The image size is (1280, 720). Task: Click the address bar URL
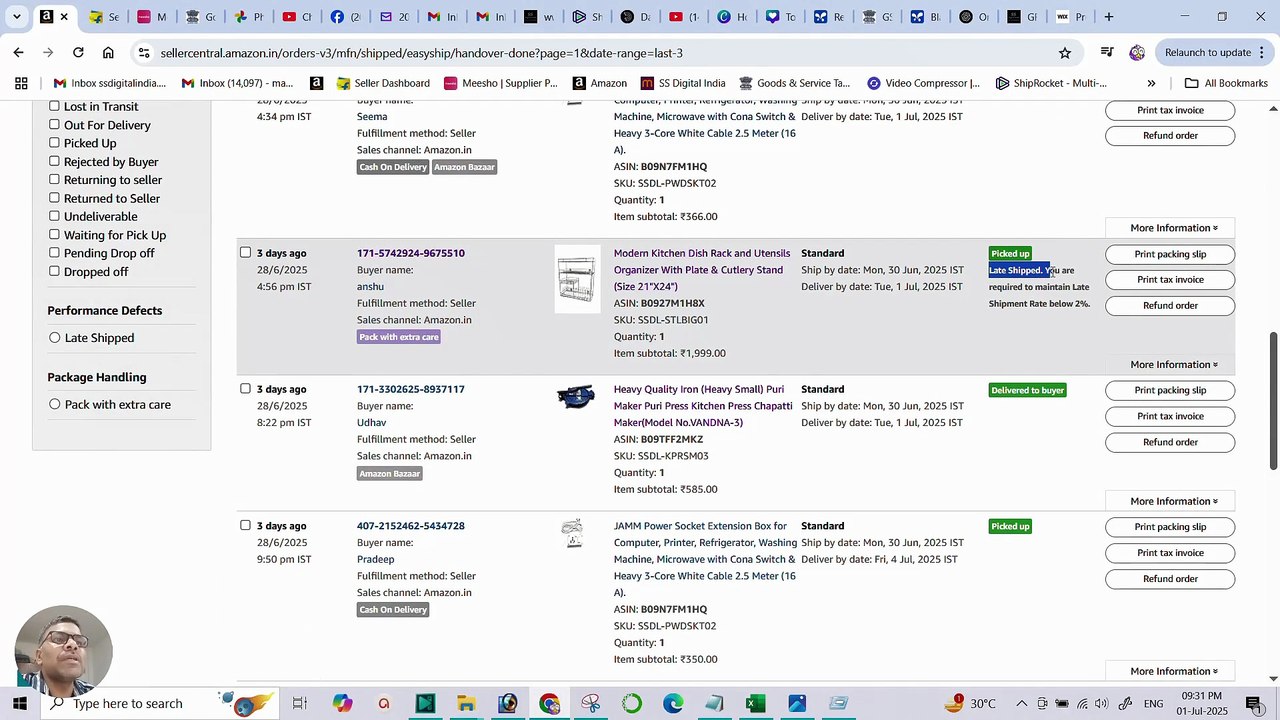(421, 53)
